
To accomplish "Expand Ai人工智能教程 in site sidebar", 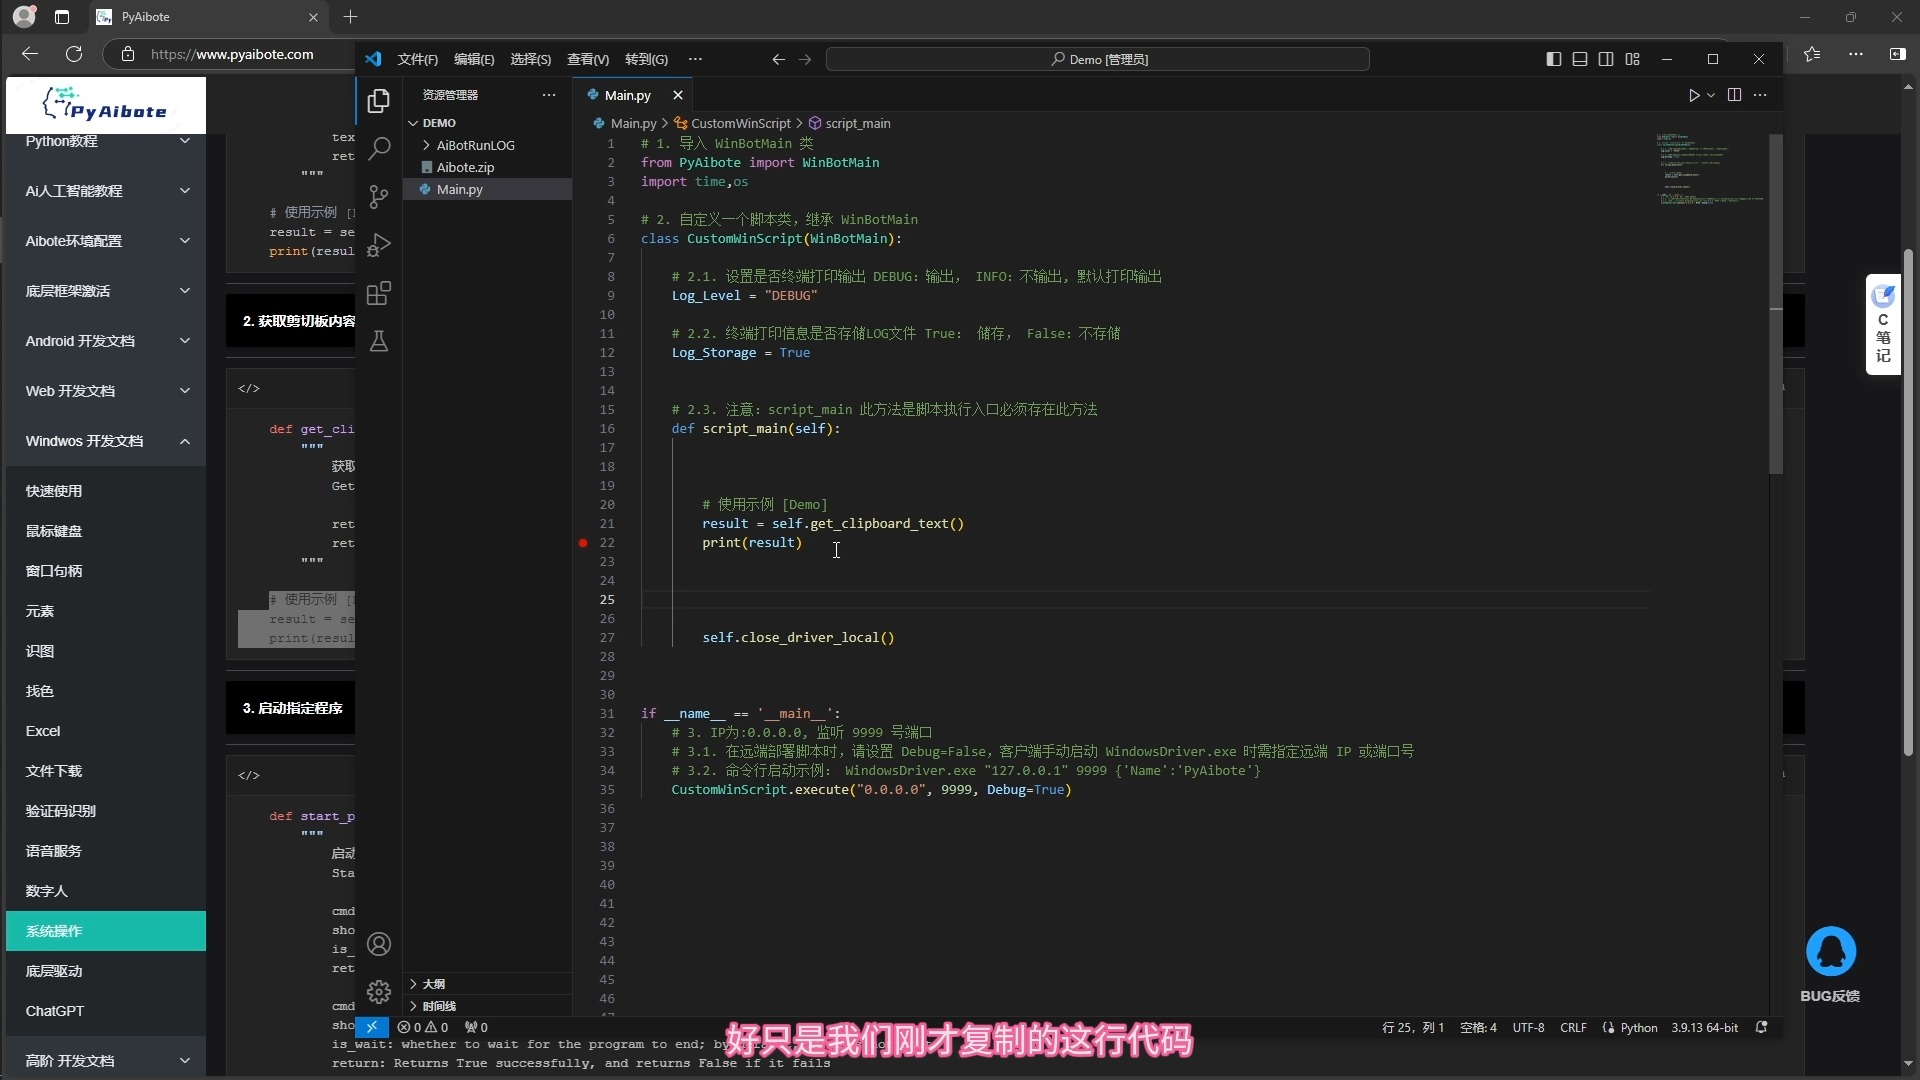I will coord(106,191).
